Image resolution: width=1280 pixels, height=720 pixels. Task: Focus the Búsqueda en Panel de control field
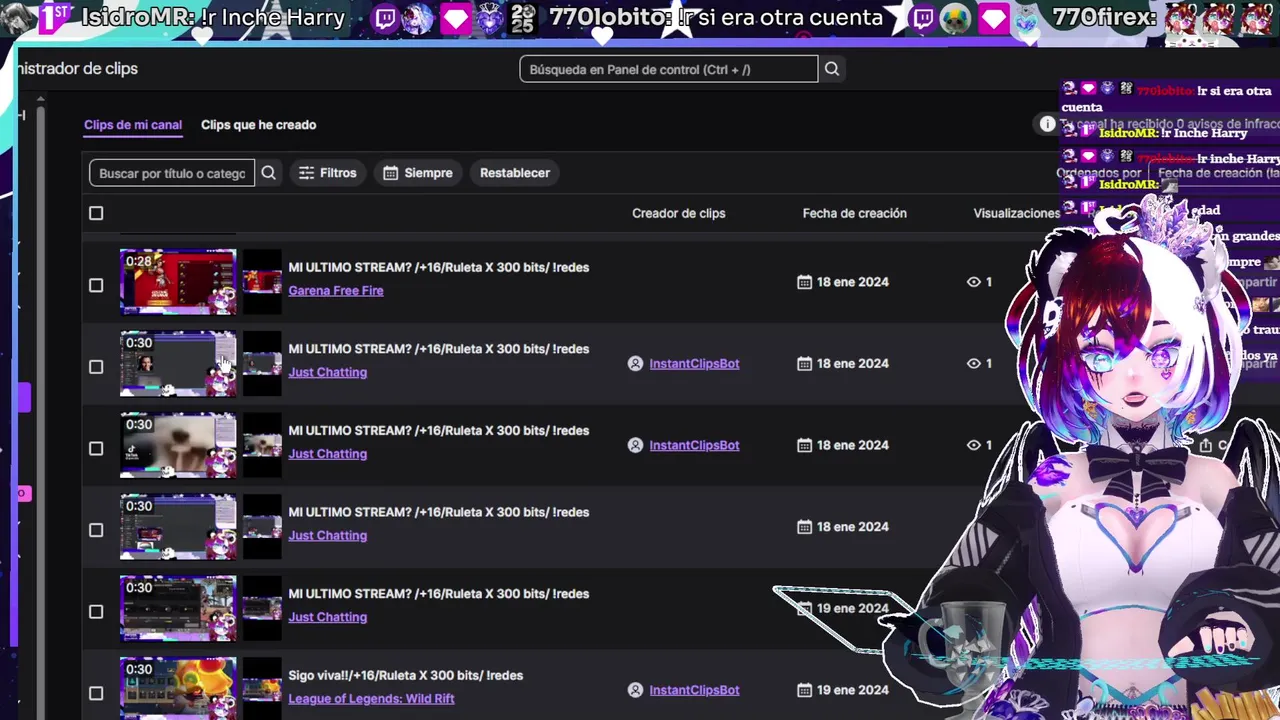[669, 69]
